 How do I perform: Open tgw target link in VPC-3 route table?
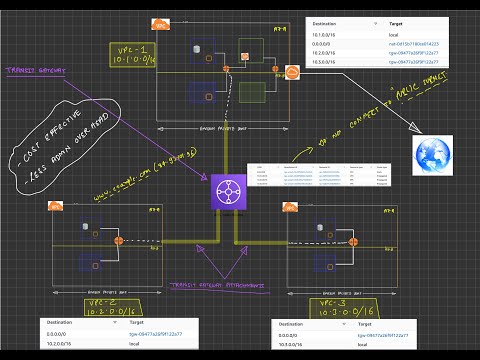tap(383, 335)
